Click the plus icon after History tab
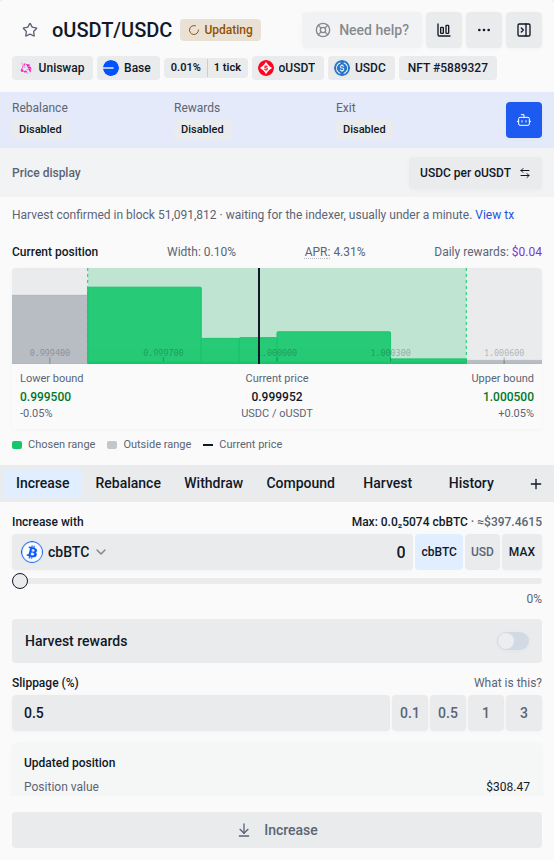The height and width of the screenshot is (860, 554). click(x=536, y=484)
